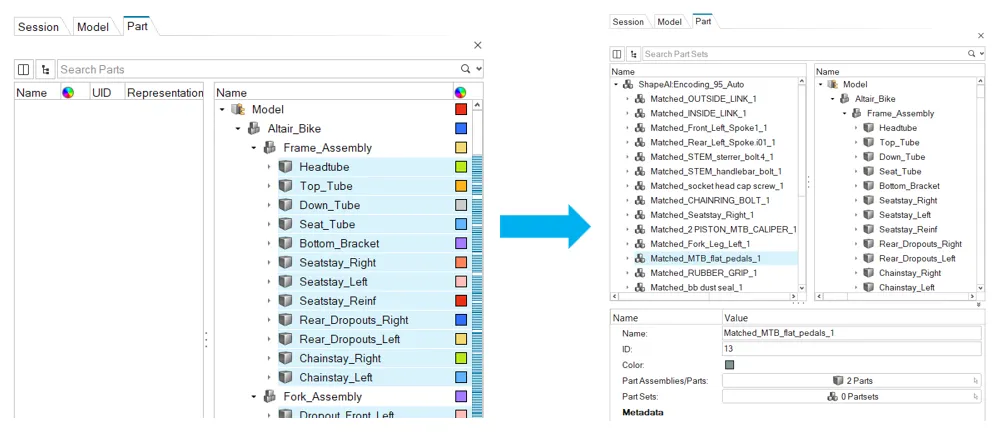1005x436 pixels.
Task: Click in Search Part Sets input field
Action: click(804, 54)
